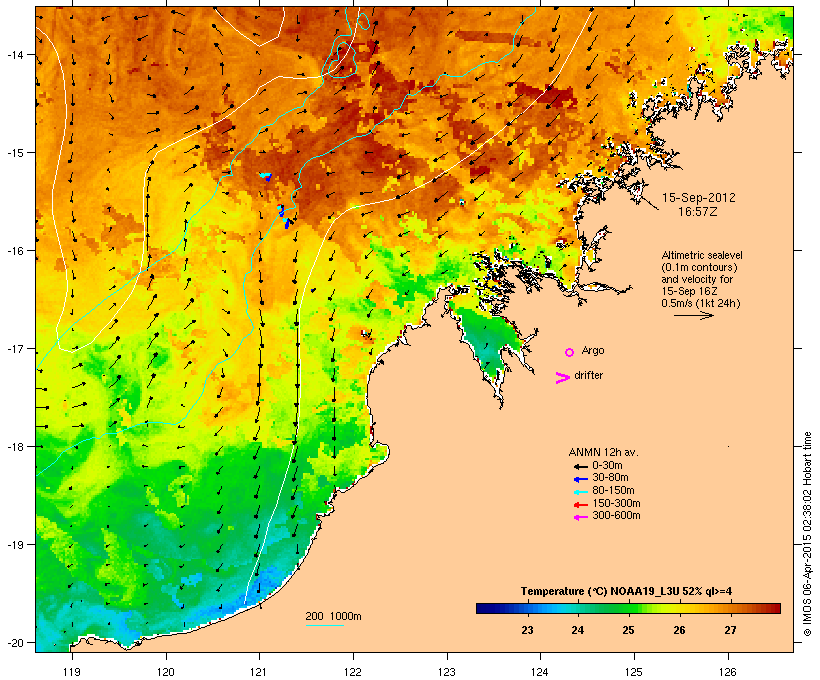Screen dimensions: 820x680
Task: Click the longitude label 122
Action: pos(353,672)
